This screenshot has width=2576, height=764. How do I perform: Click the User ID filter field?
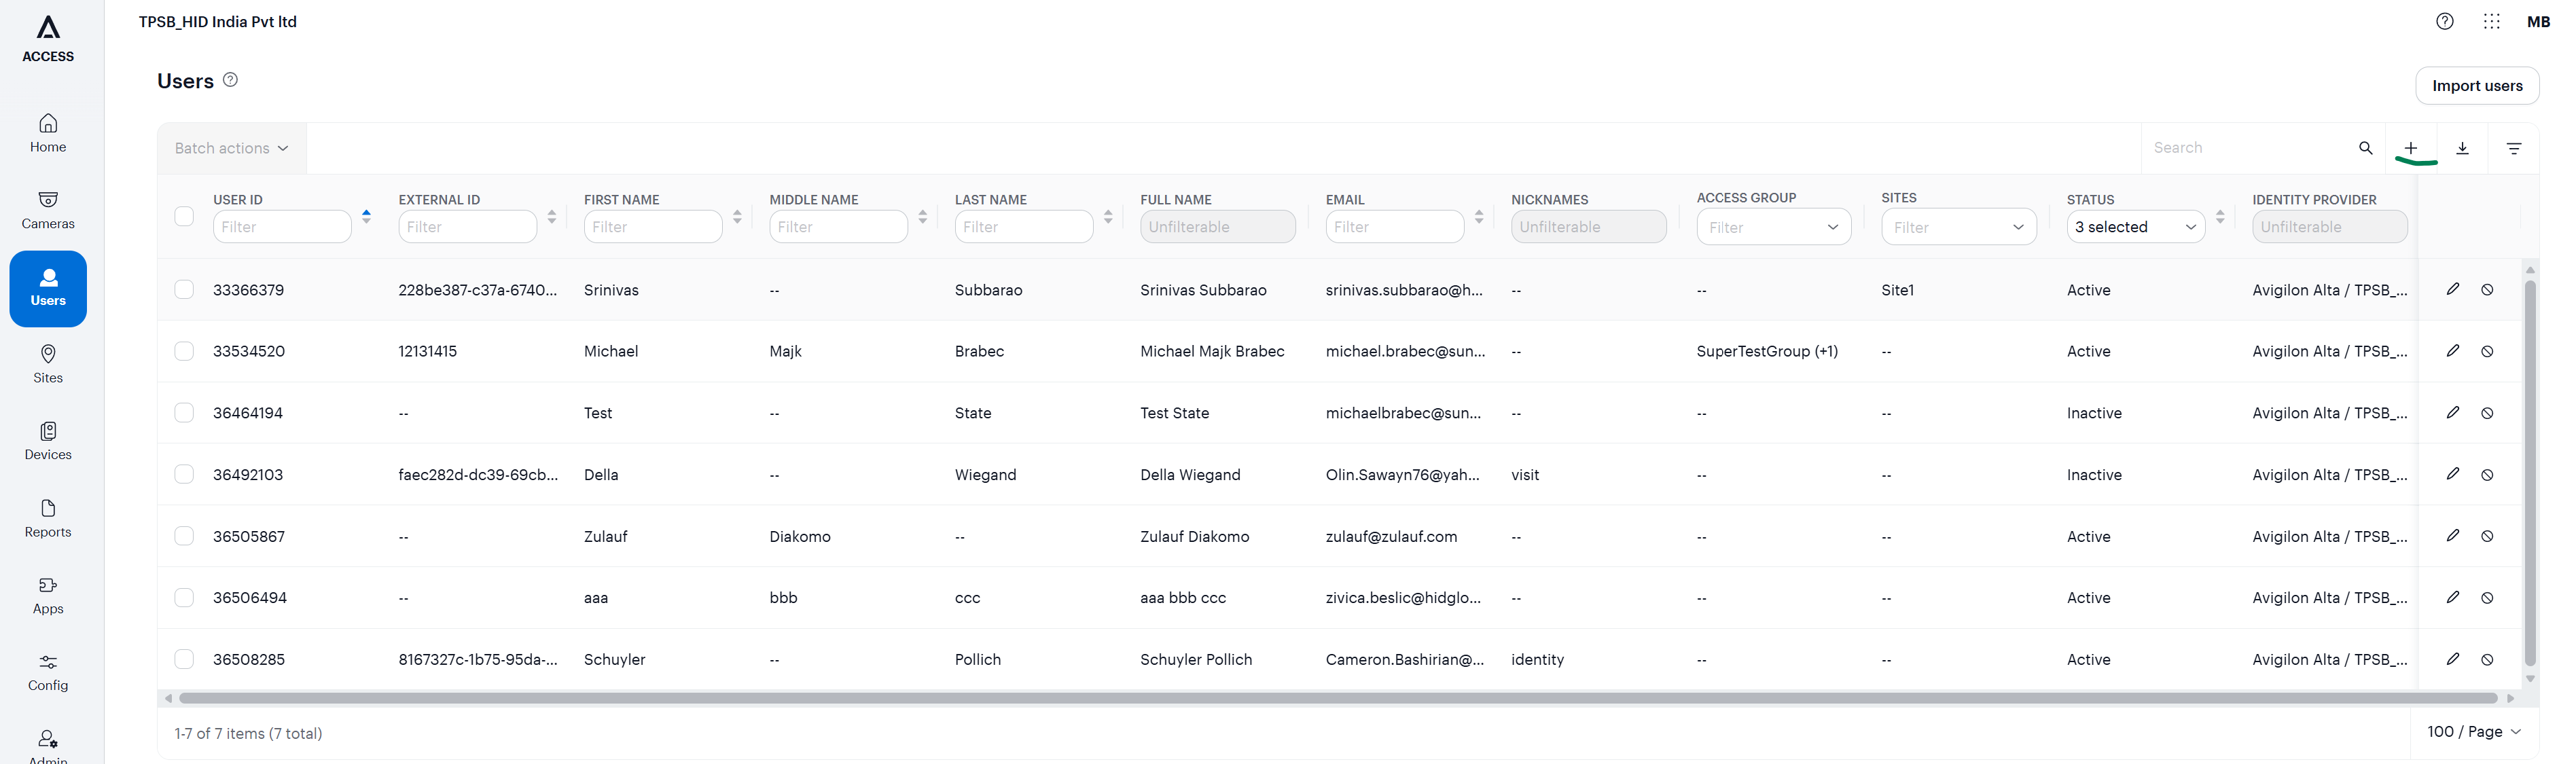pos(282,227)
